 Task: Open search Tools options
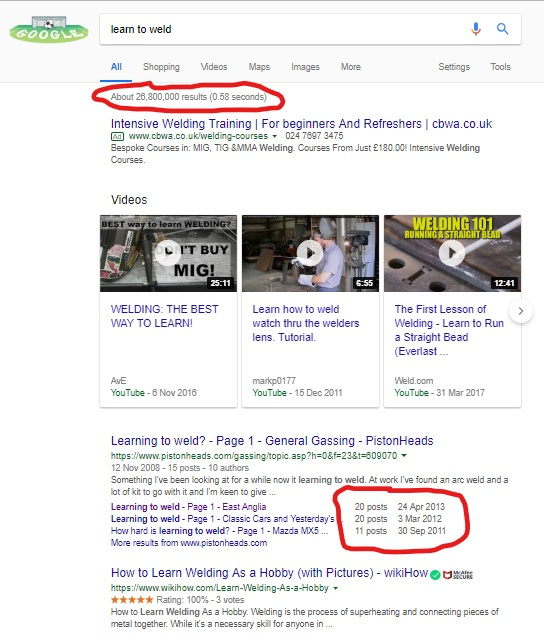point(500,67)
